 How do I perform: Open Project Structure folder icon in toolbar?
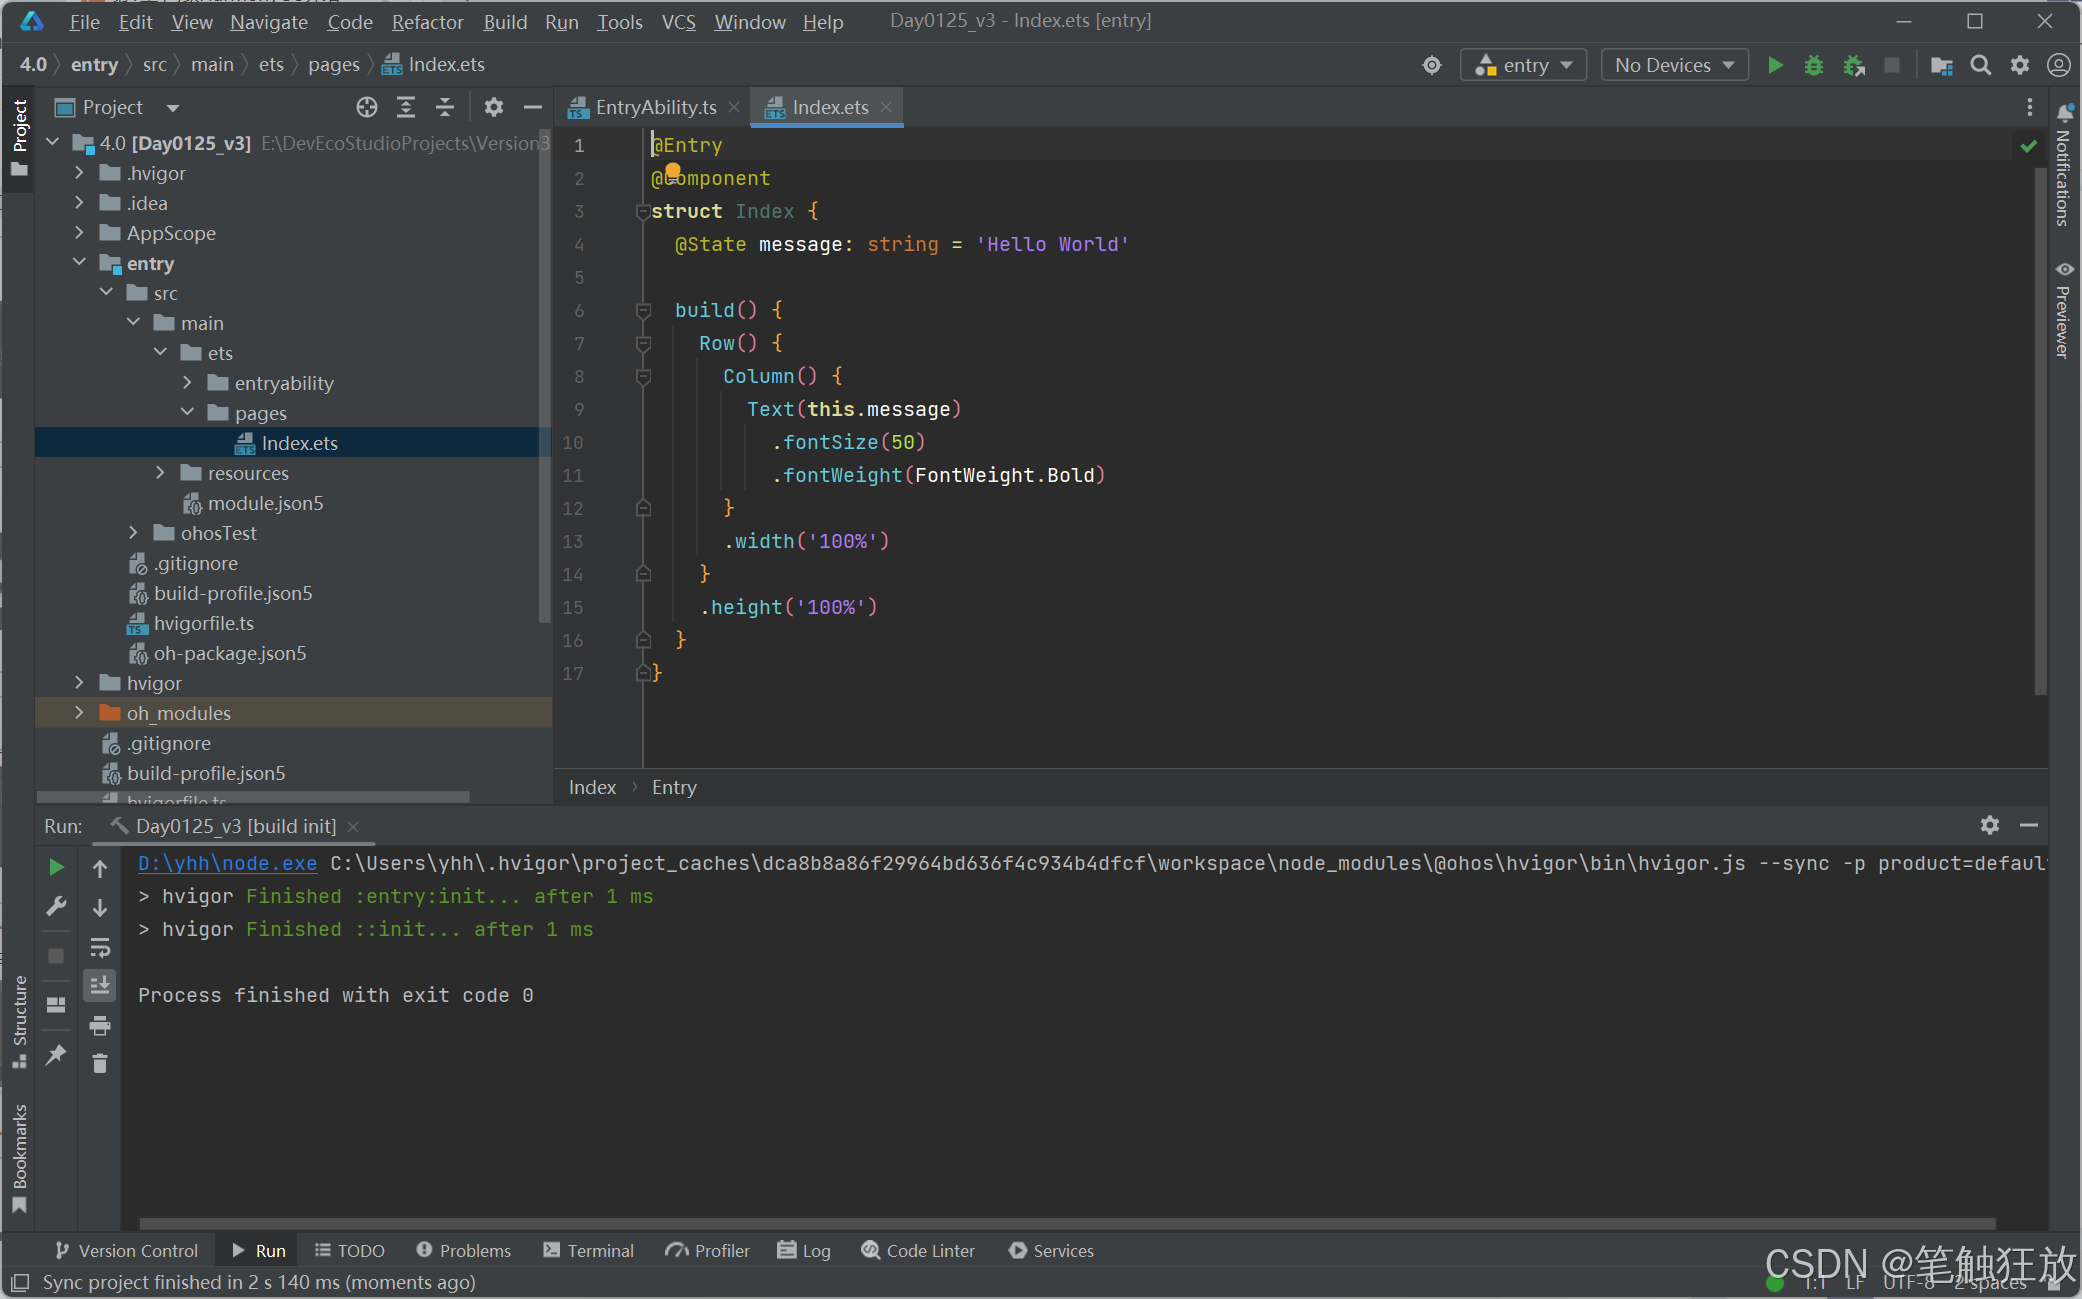pos(1941,65)
